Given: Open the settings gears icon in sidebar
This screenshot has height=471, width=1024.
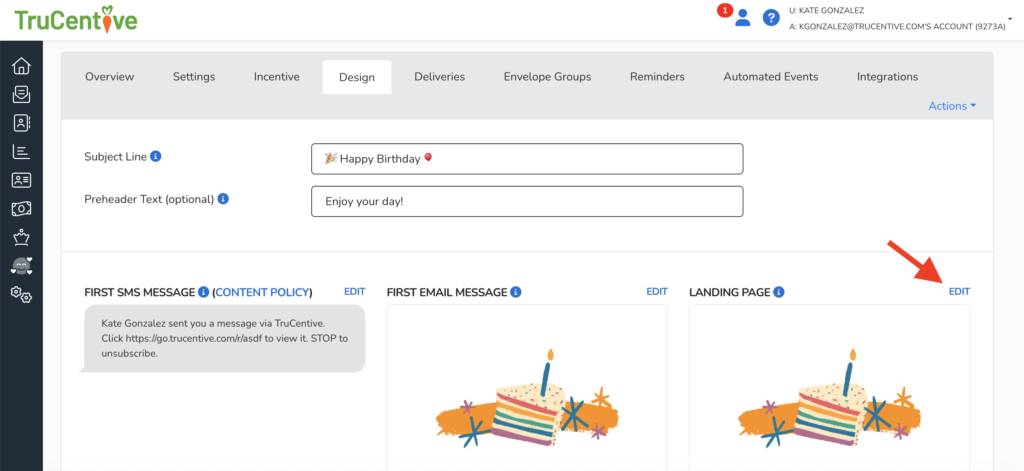Looking at the screenshot, I should (20, 294).
